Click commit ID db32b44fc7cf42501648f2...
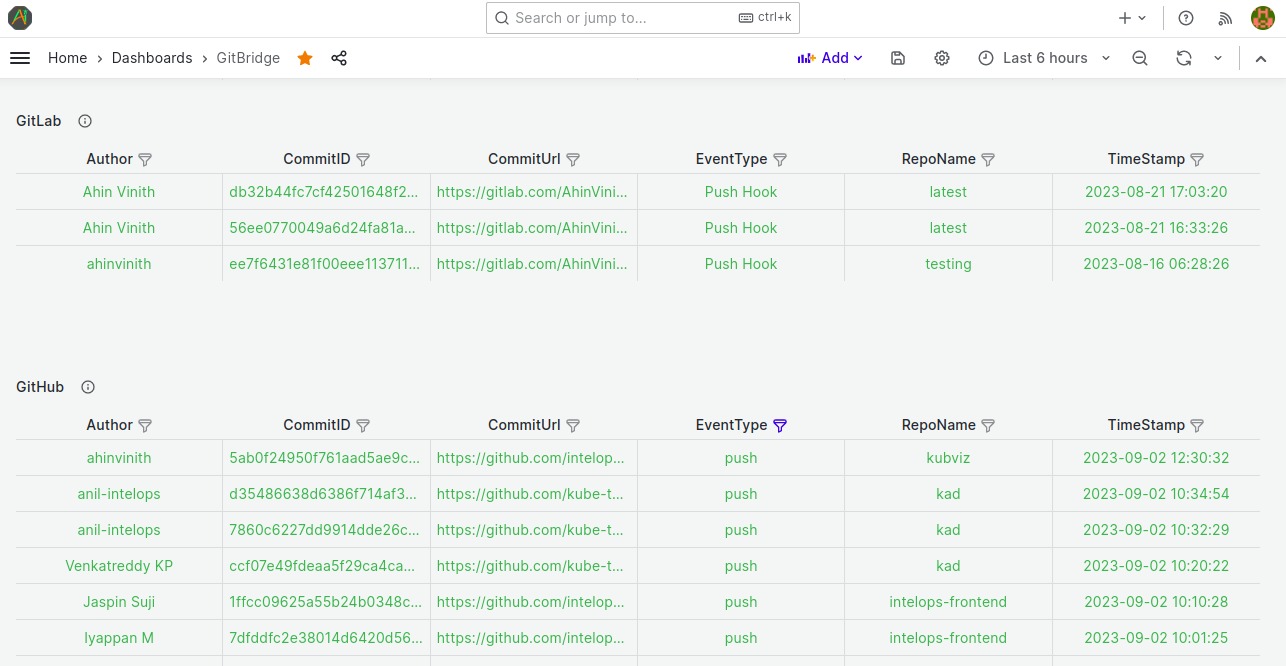Viewport: 1286px width, 666px height. coord(324,192)
